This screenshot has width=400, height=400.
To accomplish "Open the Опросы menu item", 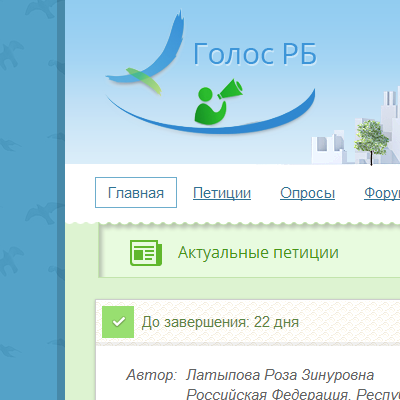I will click(307, 193).
